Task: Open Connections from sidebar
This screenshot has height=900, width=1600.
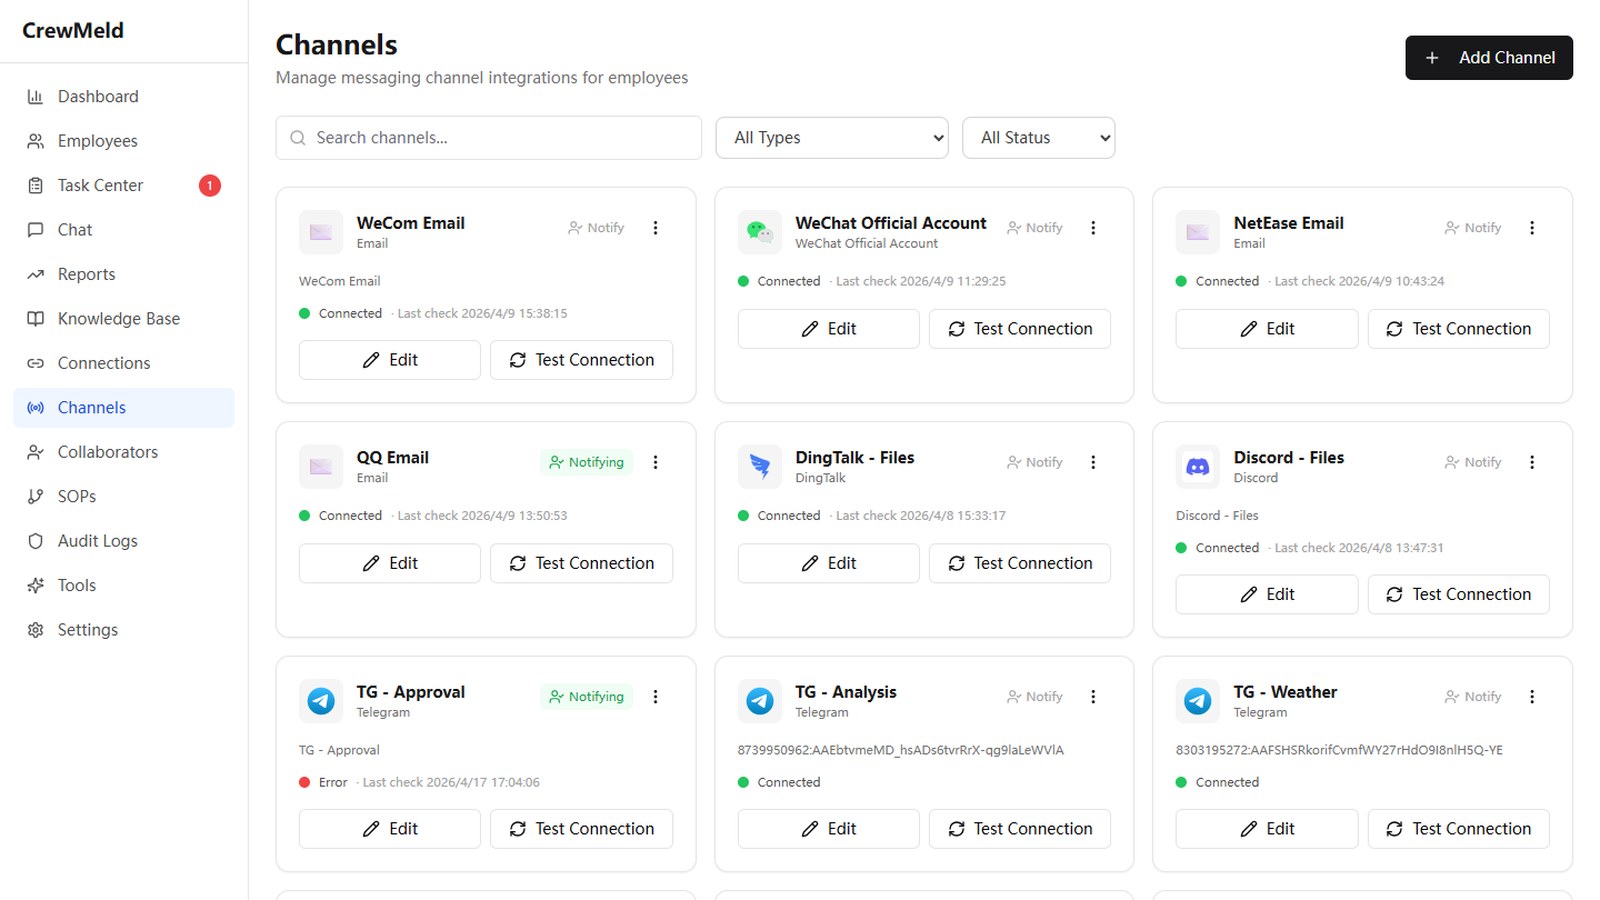Action: (x=124, y=363)
